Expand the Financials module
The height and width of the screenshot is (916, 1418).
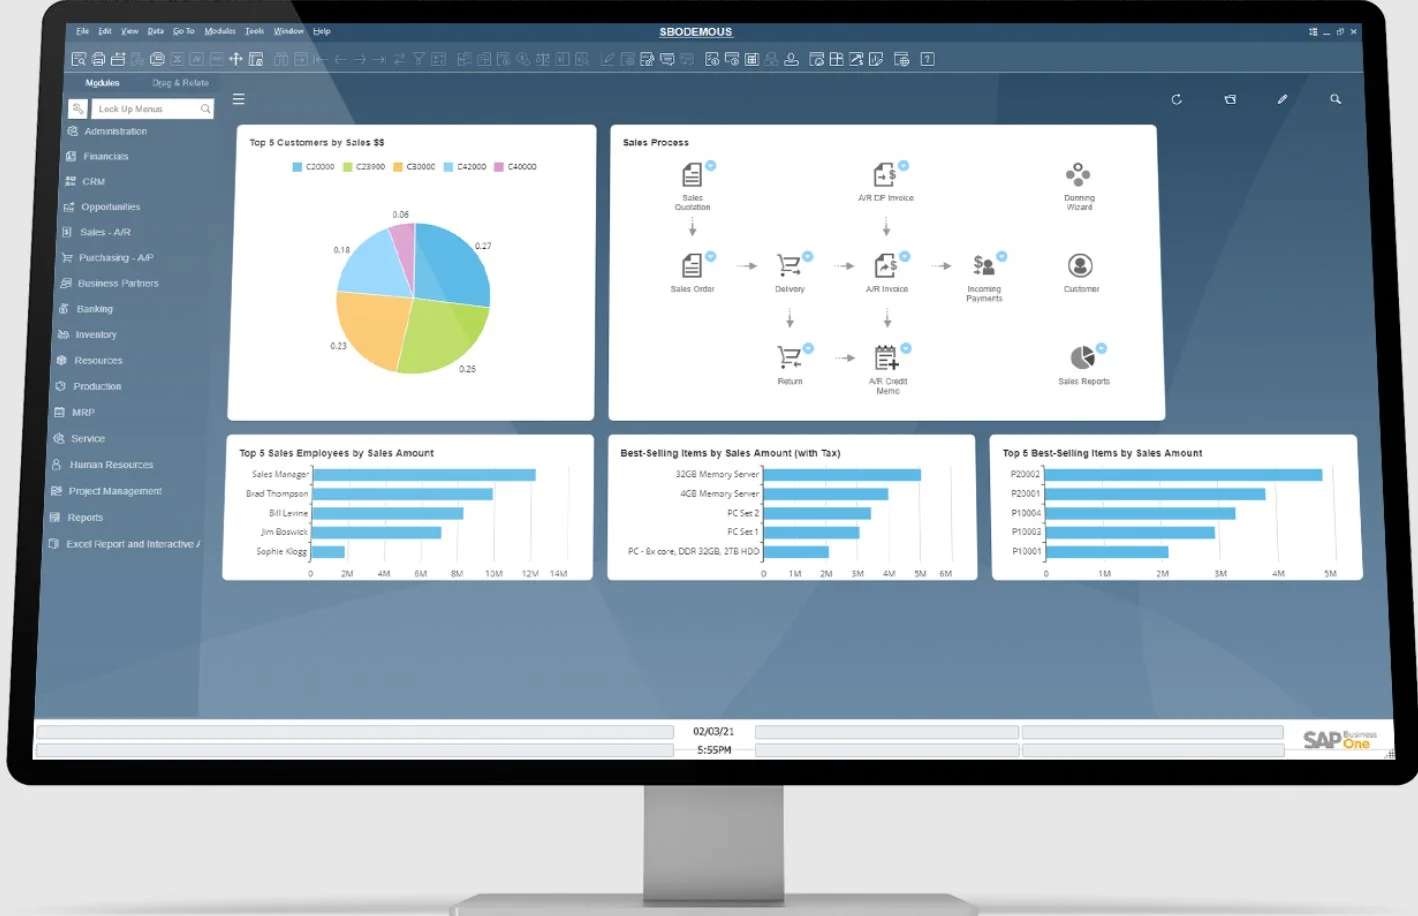(104, 156)
